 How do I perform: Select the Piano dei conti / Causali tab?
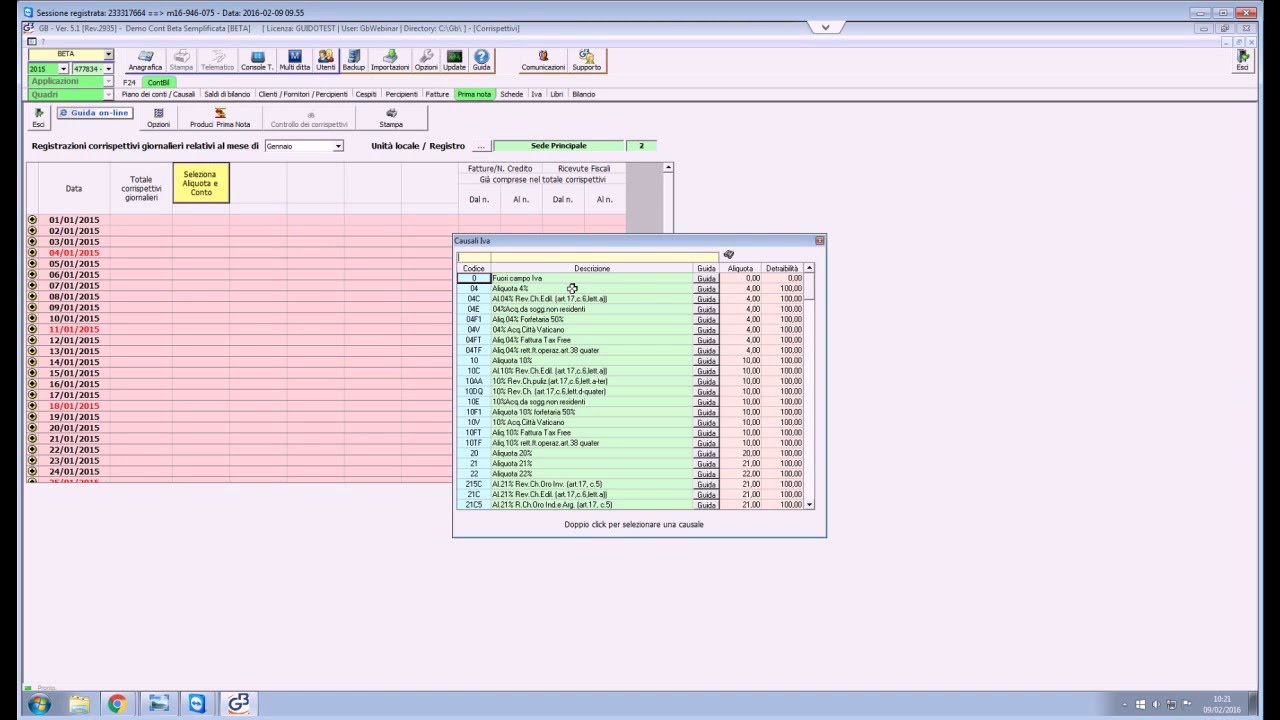coord(158,94)
